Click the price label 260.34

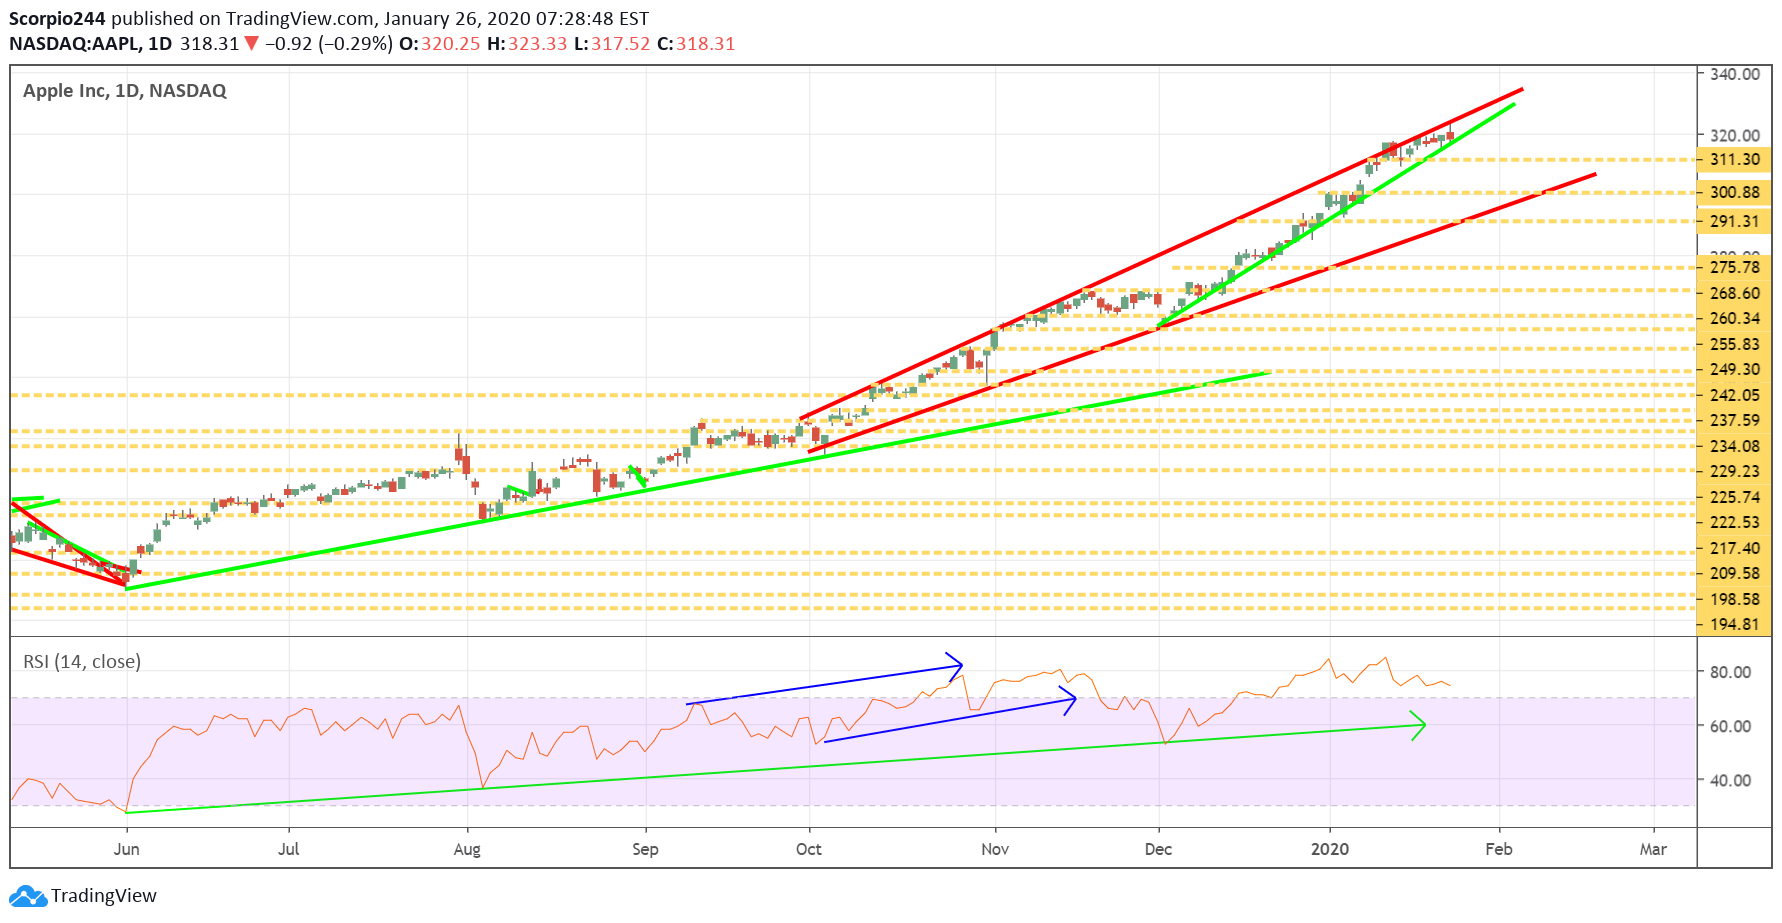pos(1734,319)
